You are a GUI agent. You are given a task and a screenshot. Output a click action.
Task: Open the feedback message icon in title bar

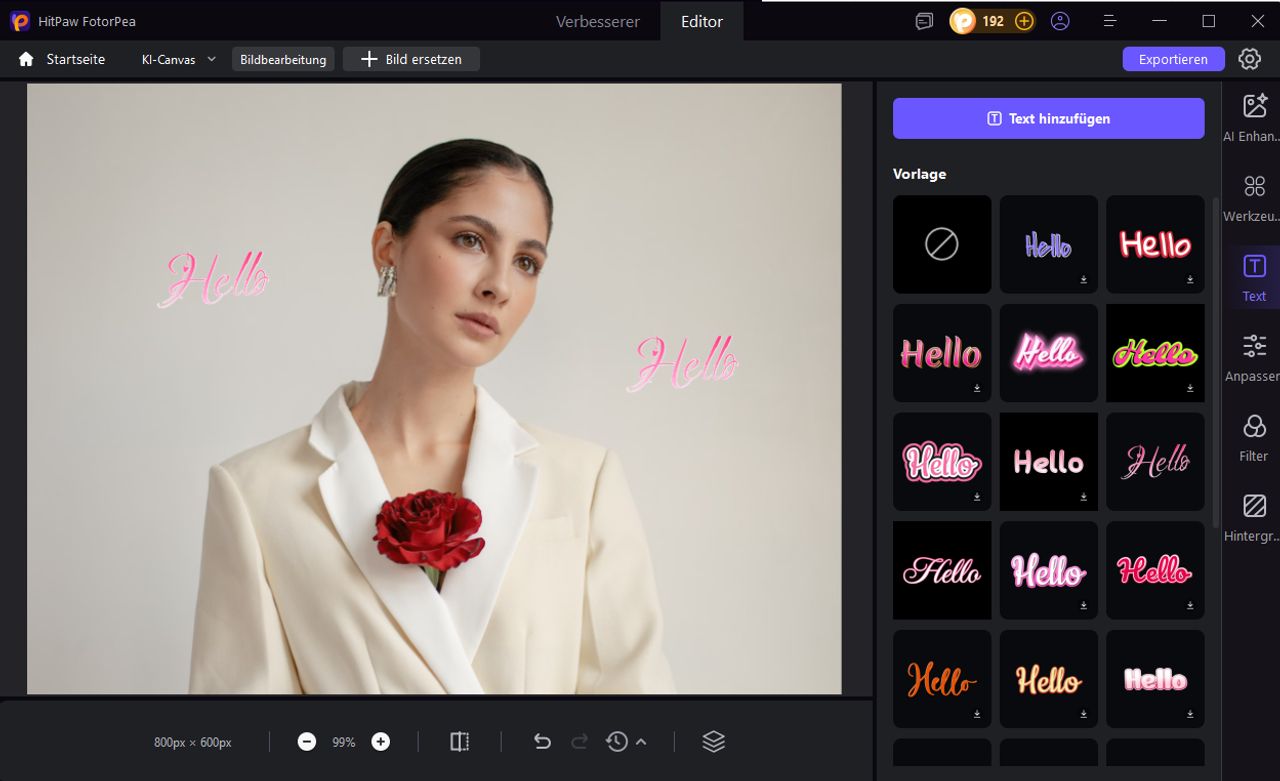pos(924,21)
